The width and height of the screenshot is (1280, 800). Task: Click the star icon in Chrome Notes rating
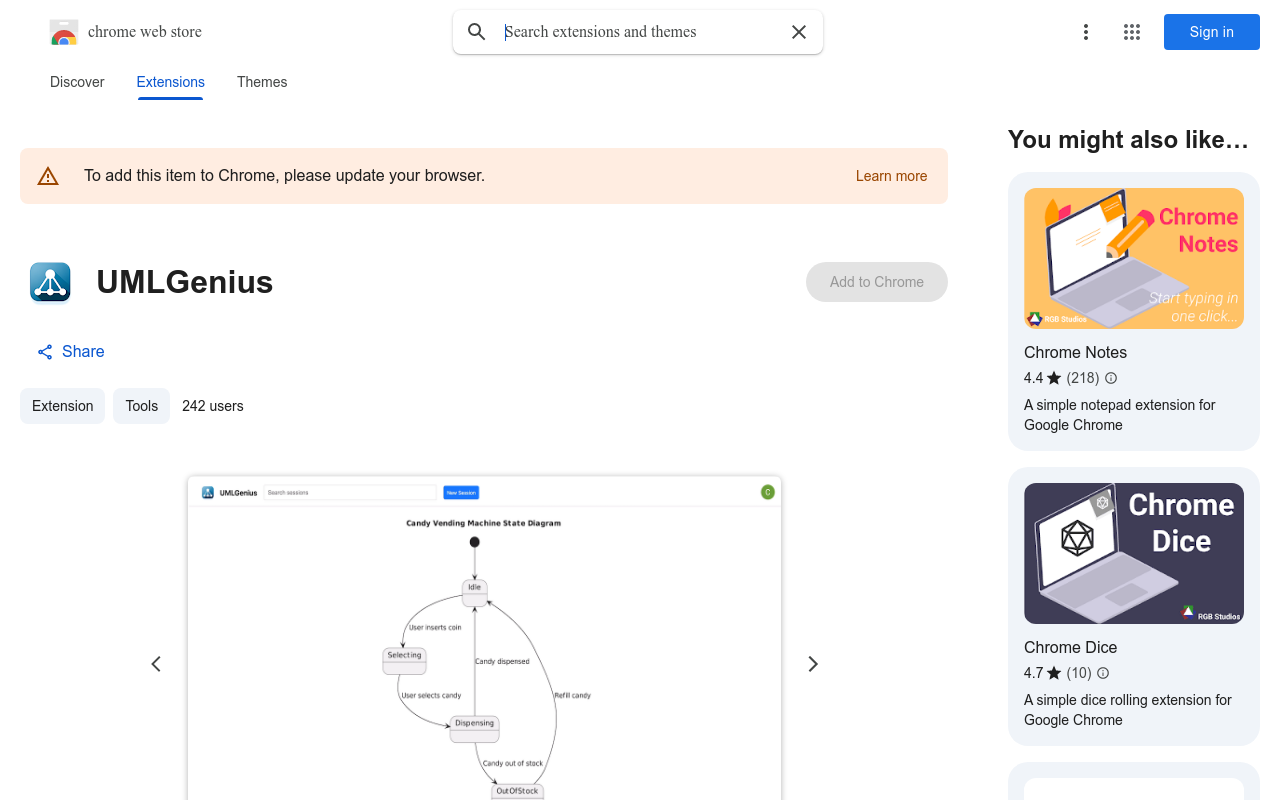1054,378
